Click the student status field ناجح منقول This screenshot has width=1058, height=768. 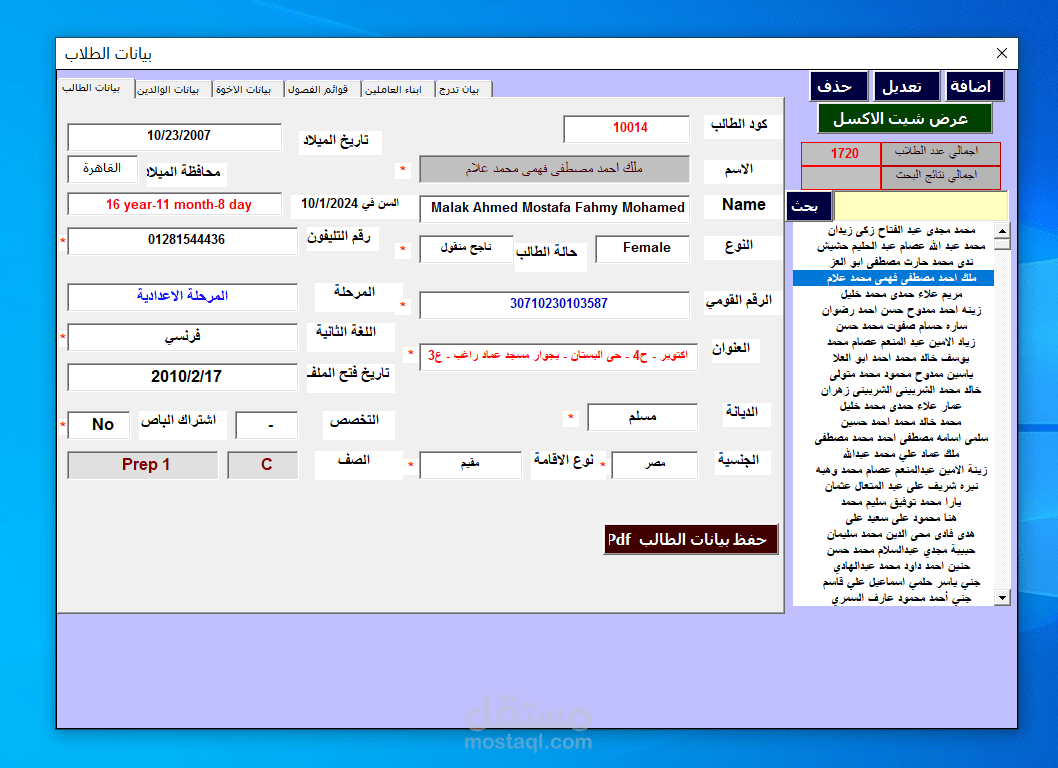[x=466, y=248]
